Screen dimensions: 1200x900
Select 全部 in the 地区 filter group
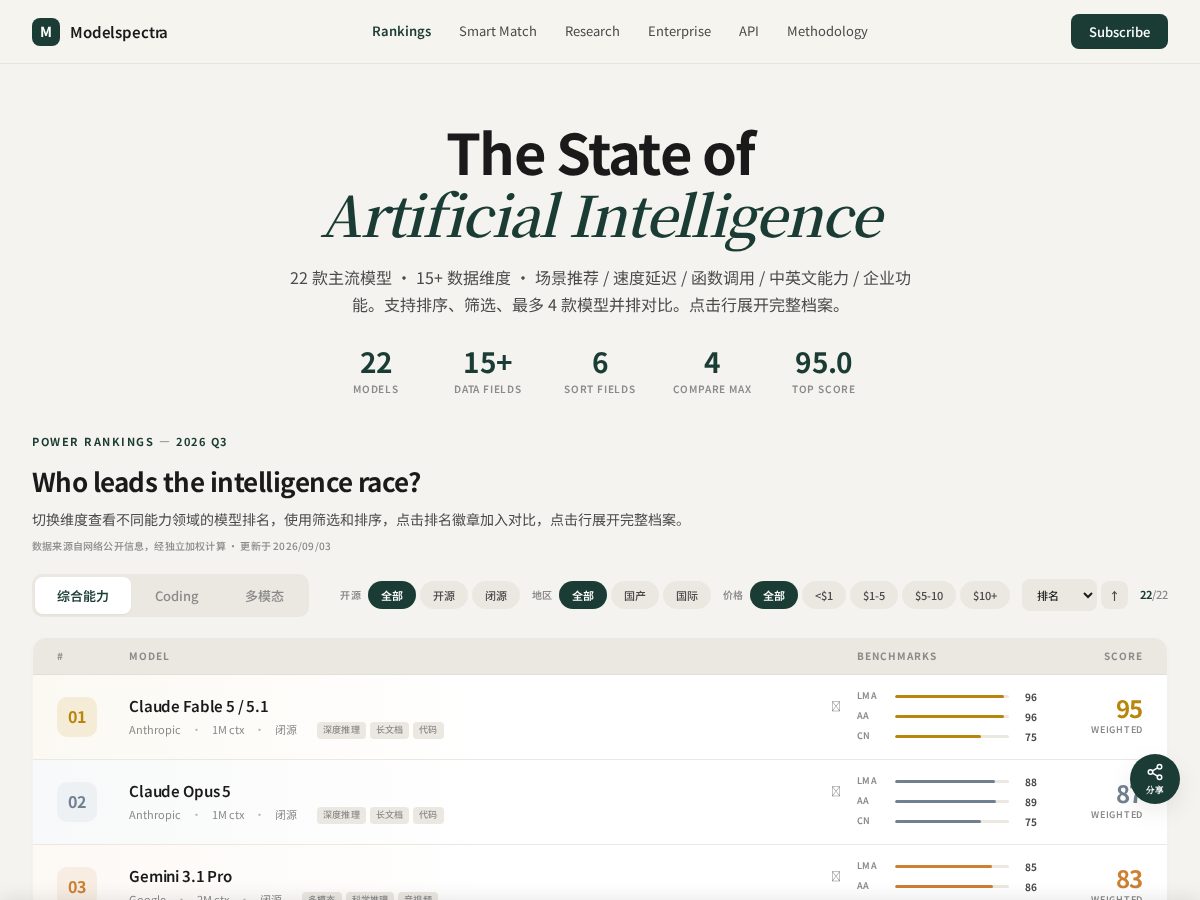(x=583, y=595)
